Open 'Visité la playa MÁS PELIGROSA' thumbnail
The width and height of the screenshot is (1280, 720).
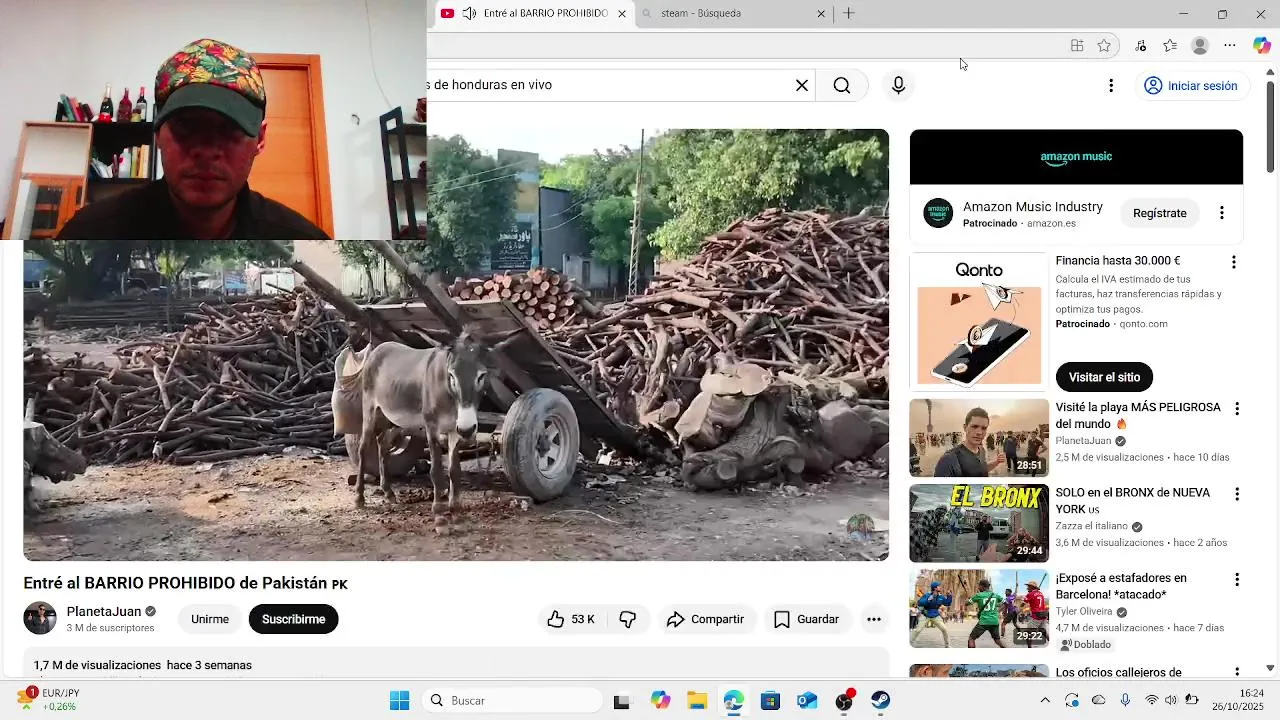pyautogui.click(x=979, y=438)
